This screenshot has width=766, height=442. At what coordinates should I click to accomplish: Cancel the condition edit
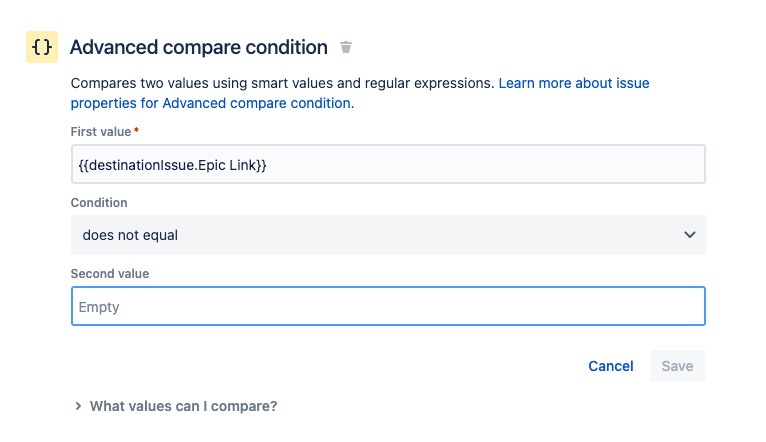click(x=611, y=366)
